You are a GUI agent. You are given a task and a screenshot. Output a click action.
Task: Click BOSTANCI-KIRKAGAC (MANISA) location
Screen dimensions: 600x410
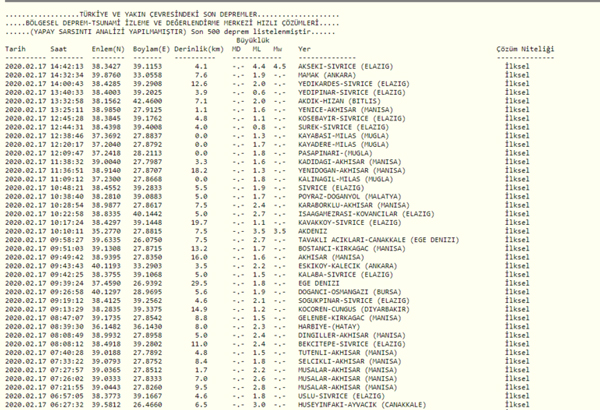[352, 249]
